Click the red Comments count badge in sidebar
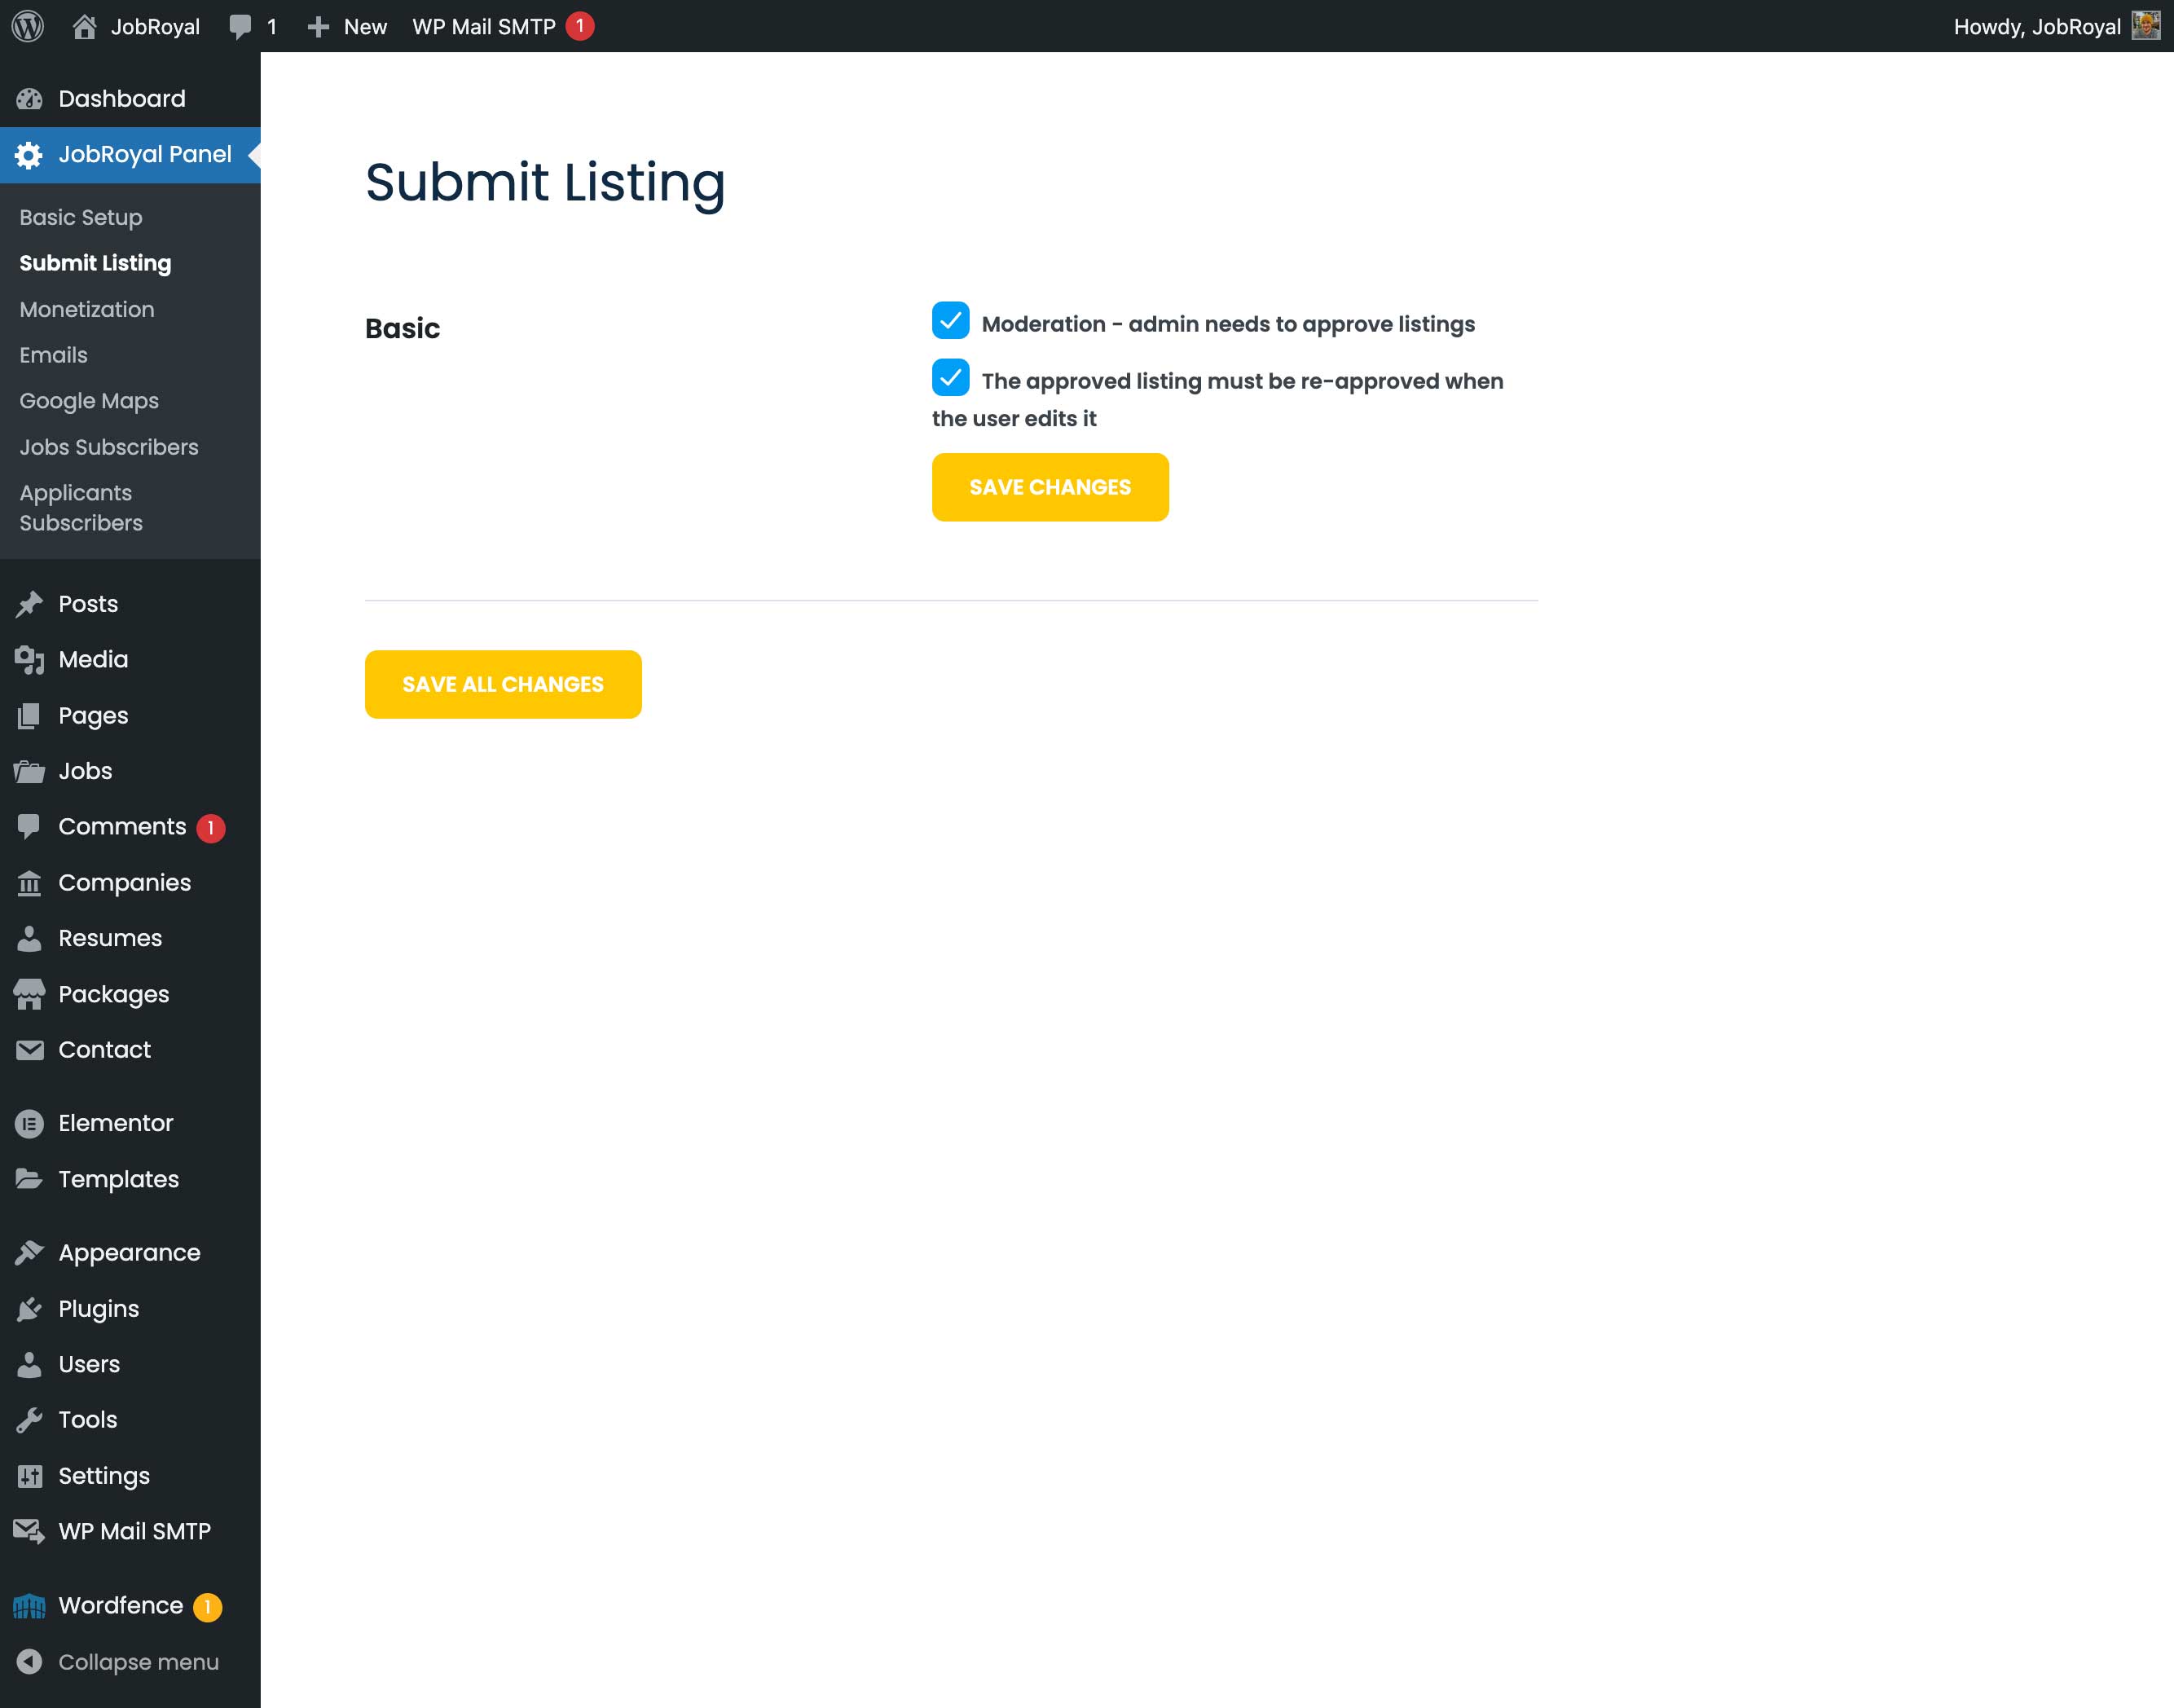The height and width of the screenshot is (1708, 2174). coord(211,828)
